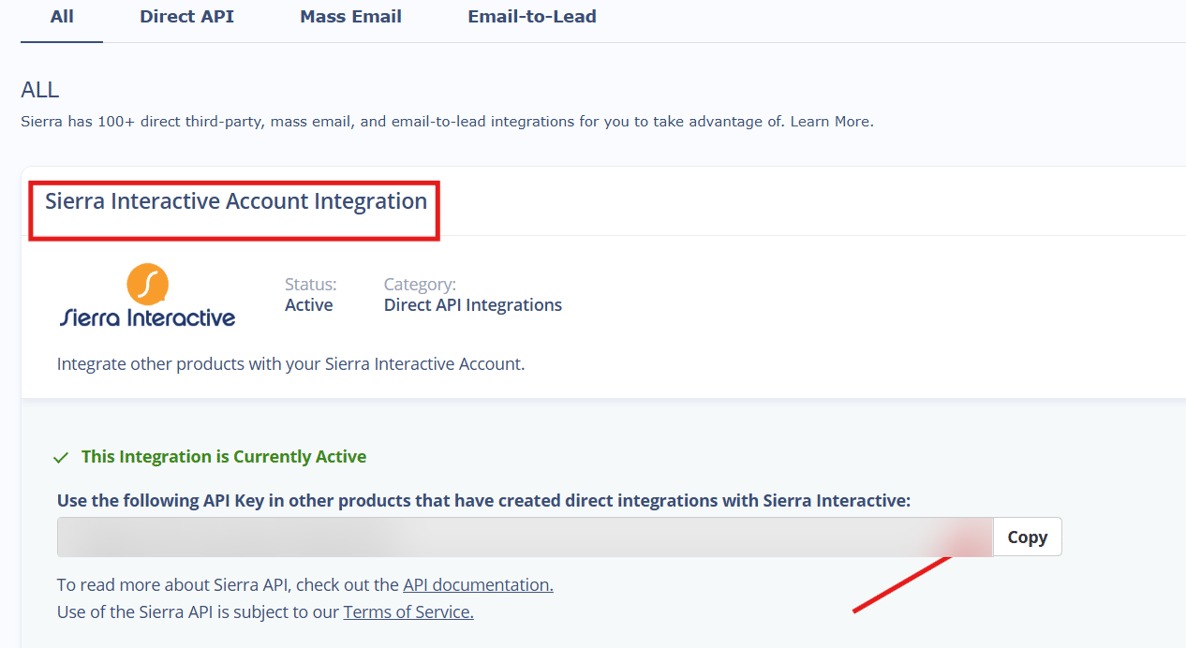Select the Mass Email tab
Image resolution: width=1186 pixels, height=648 pixels.
tap(351, 17)
